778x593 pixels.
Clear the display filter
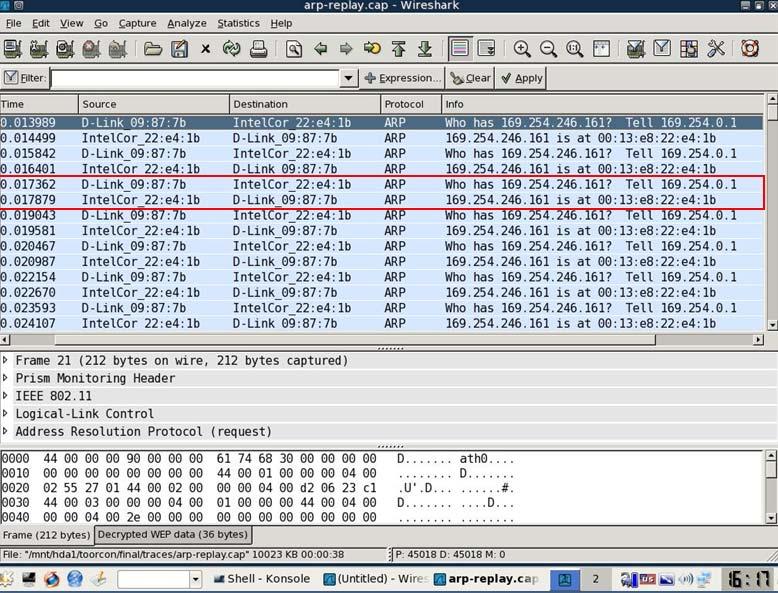(x=470, y=78)
